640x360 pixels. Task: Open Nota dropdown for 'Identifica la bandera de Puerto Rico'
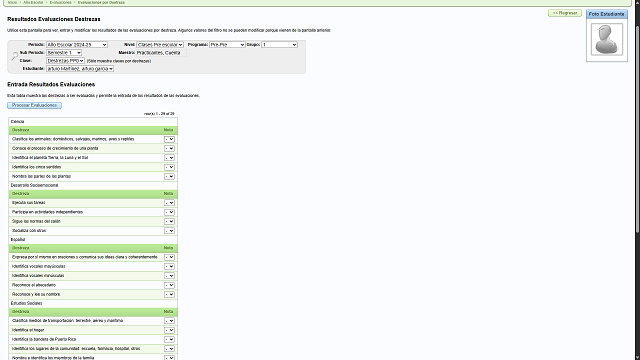169,340
